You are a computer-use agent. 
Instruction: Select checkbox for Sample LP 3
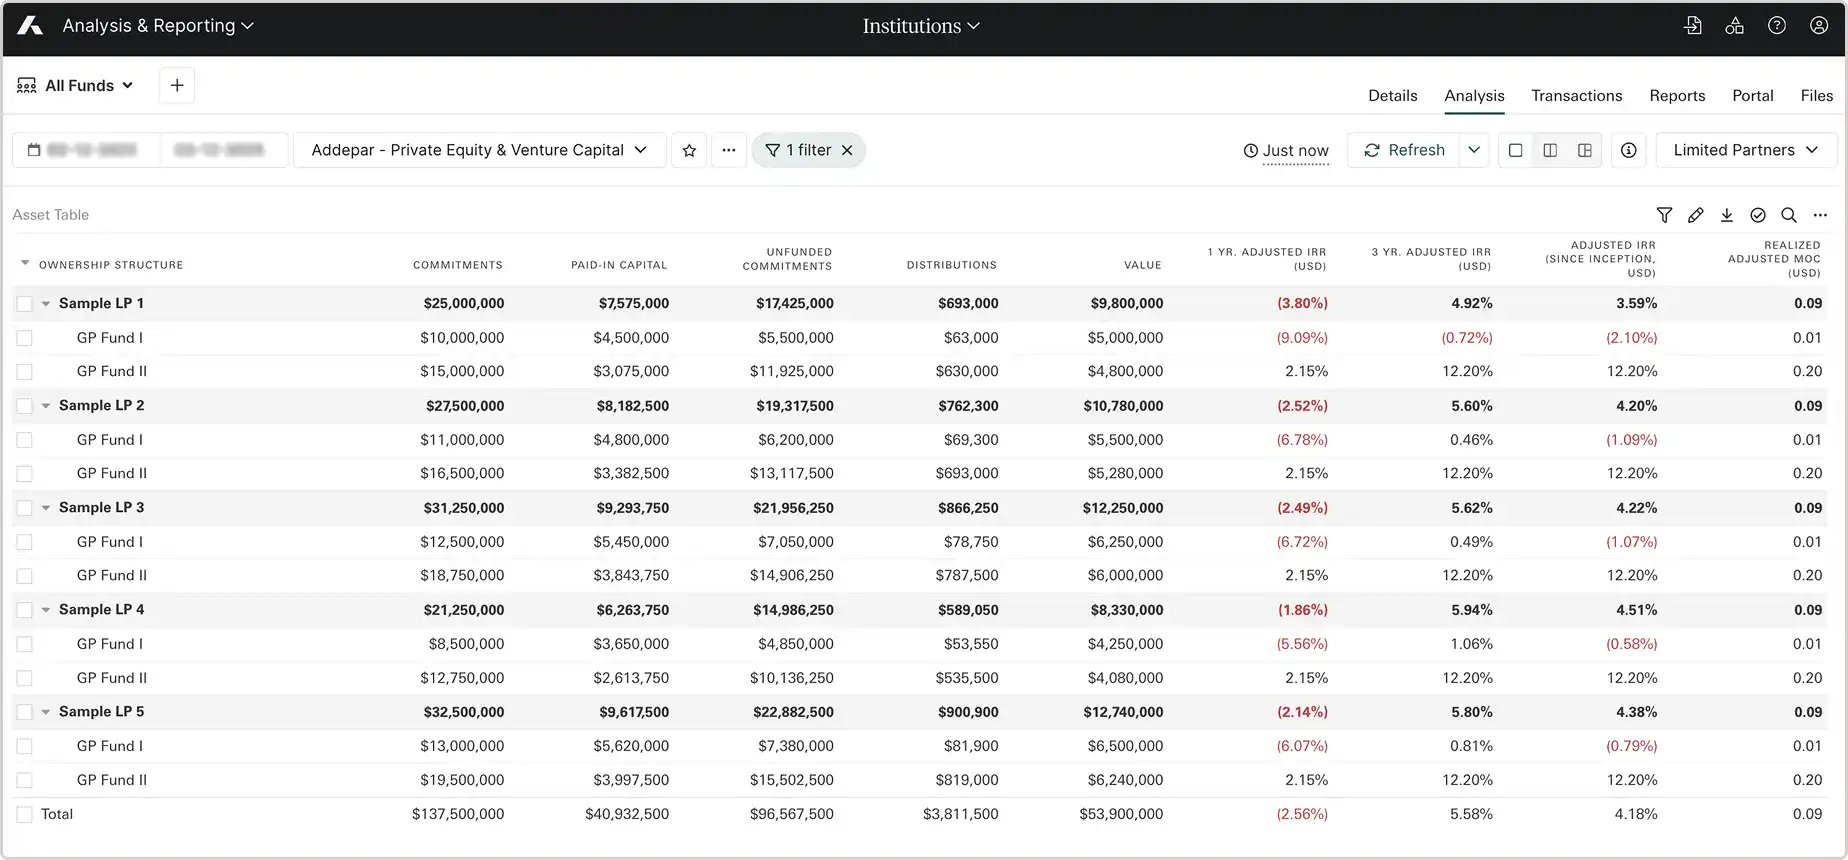(25, 508)
